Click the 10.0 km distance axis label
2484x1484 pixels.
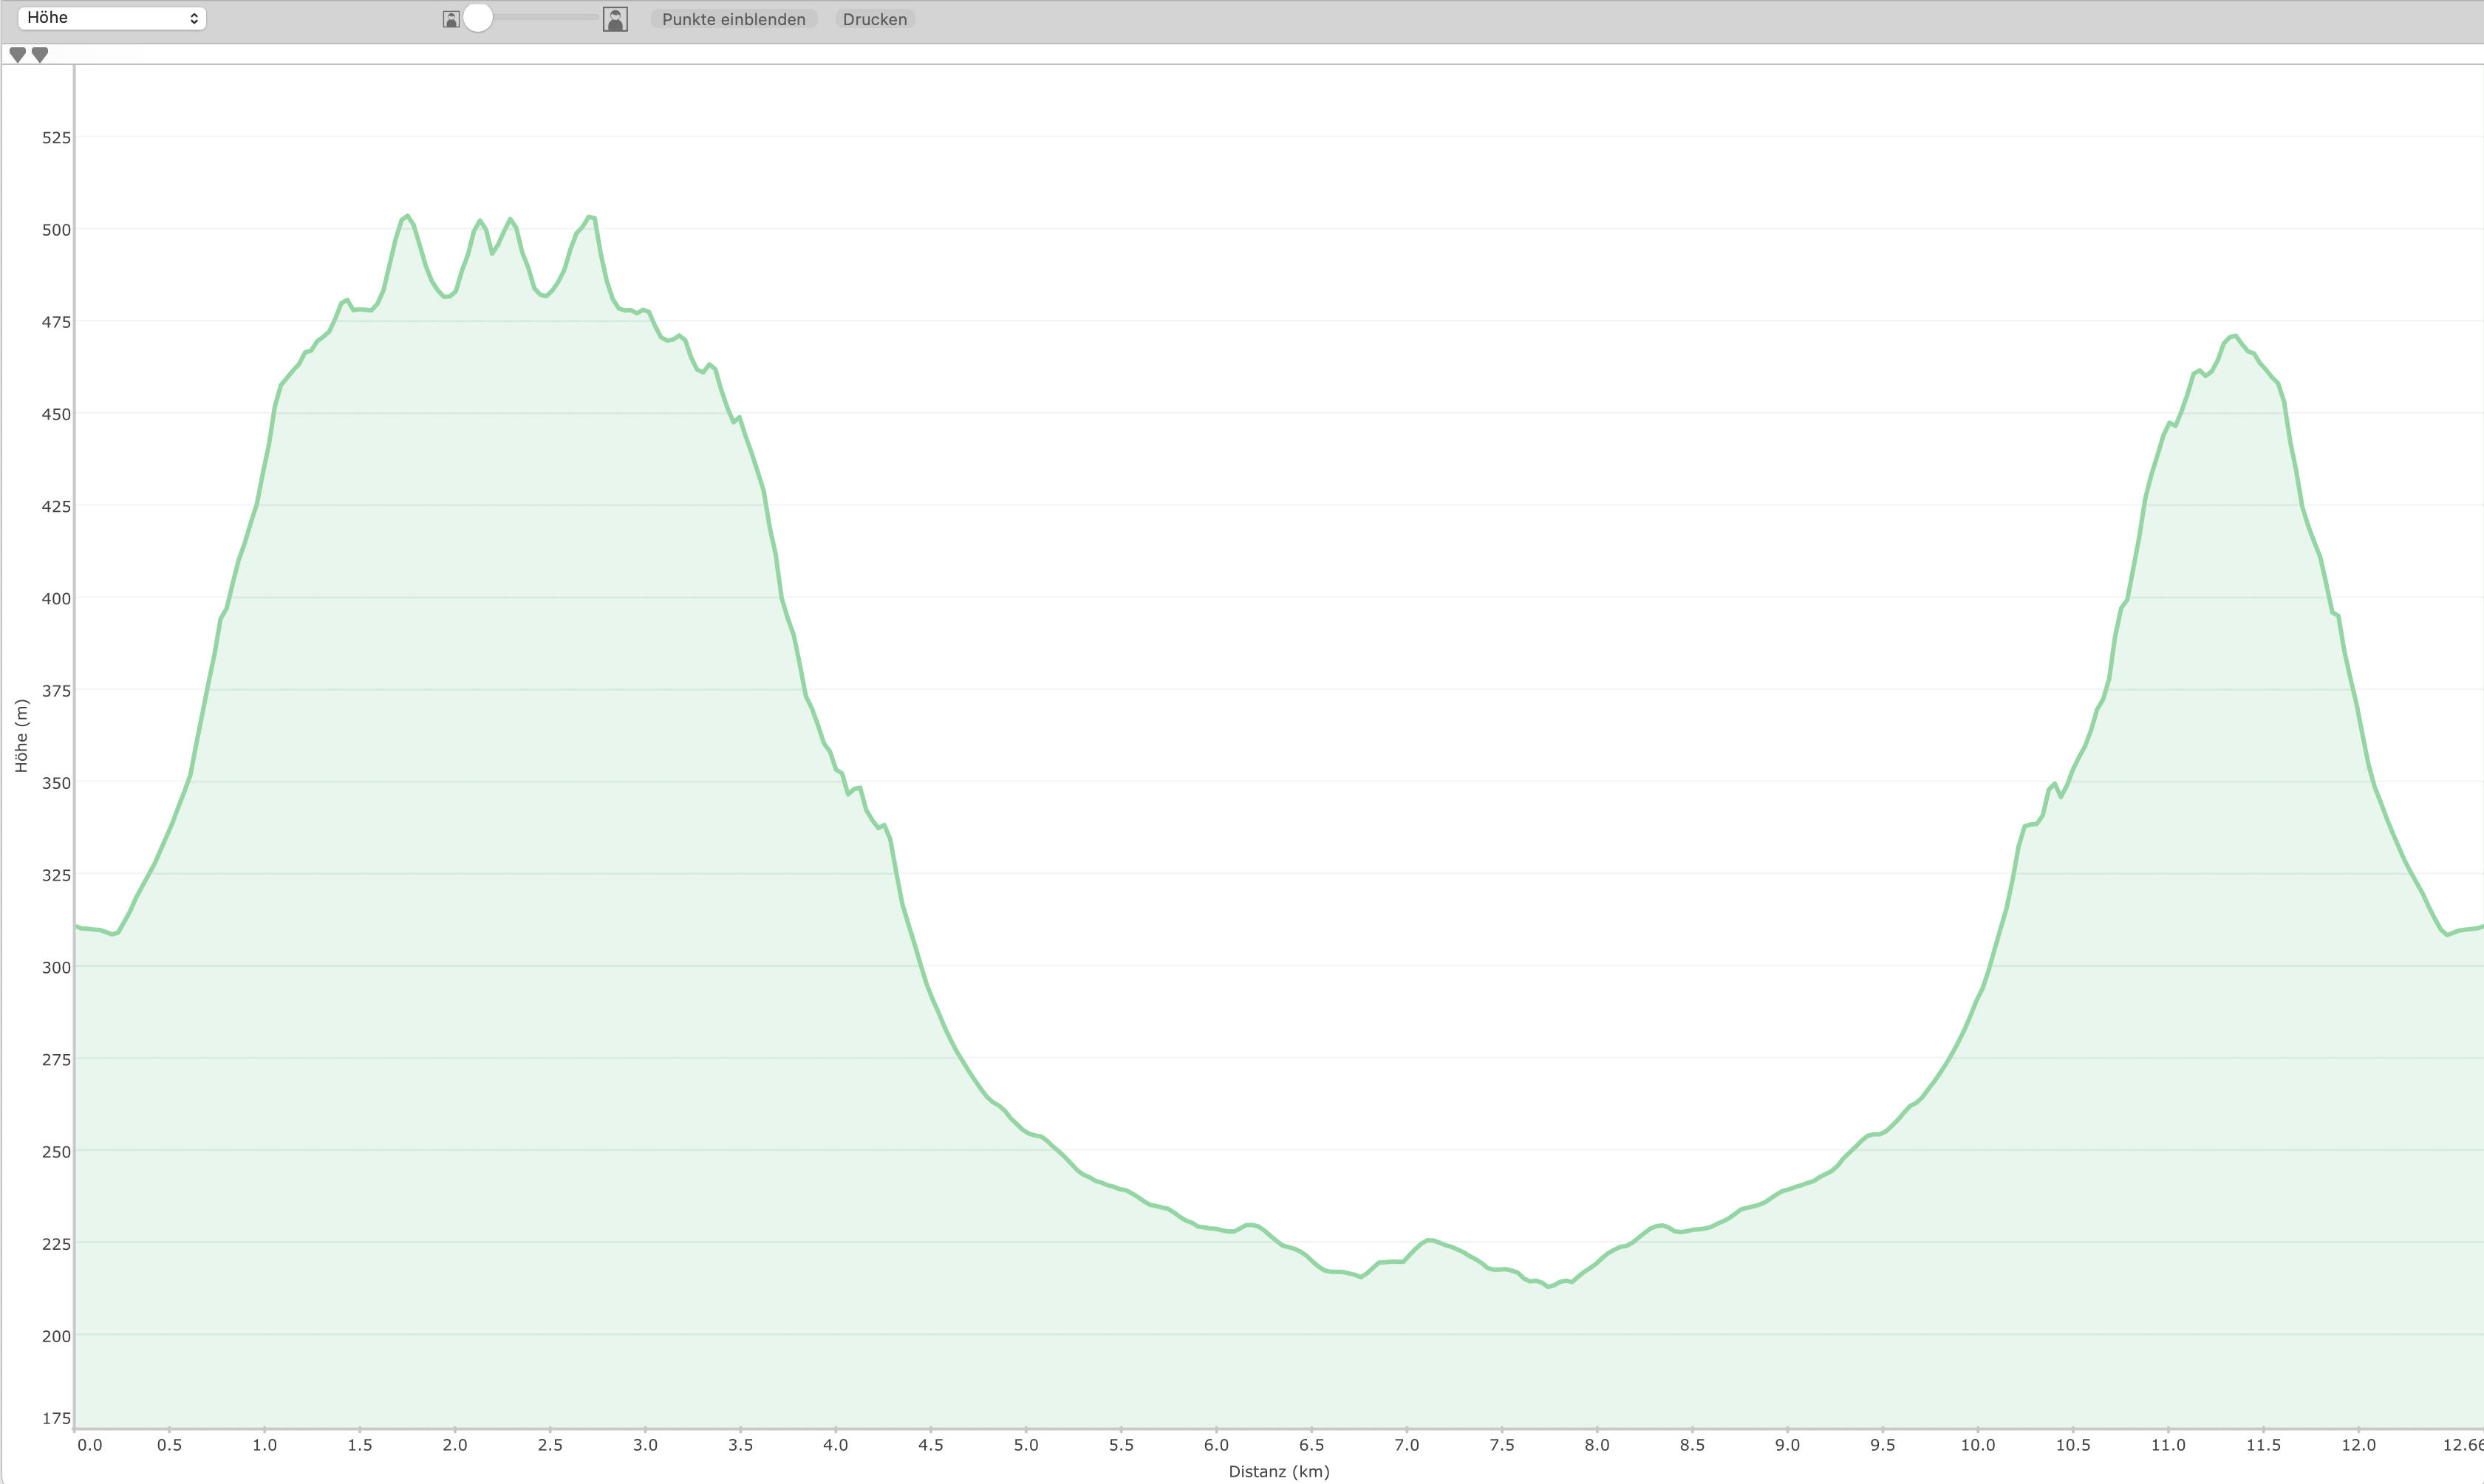point(1978,1445)
